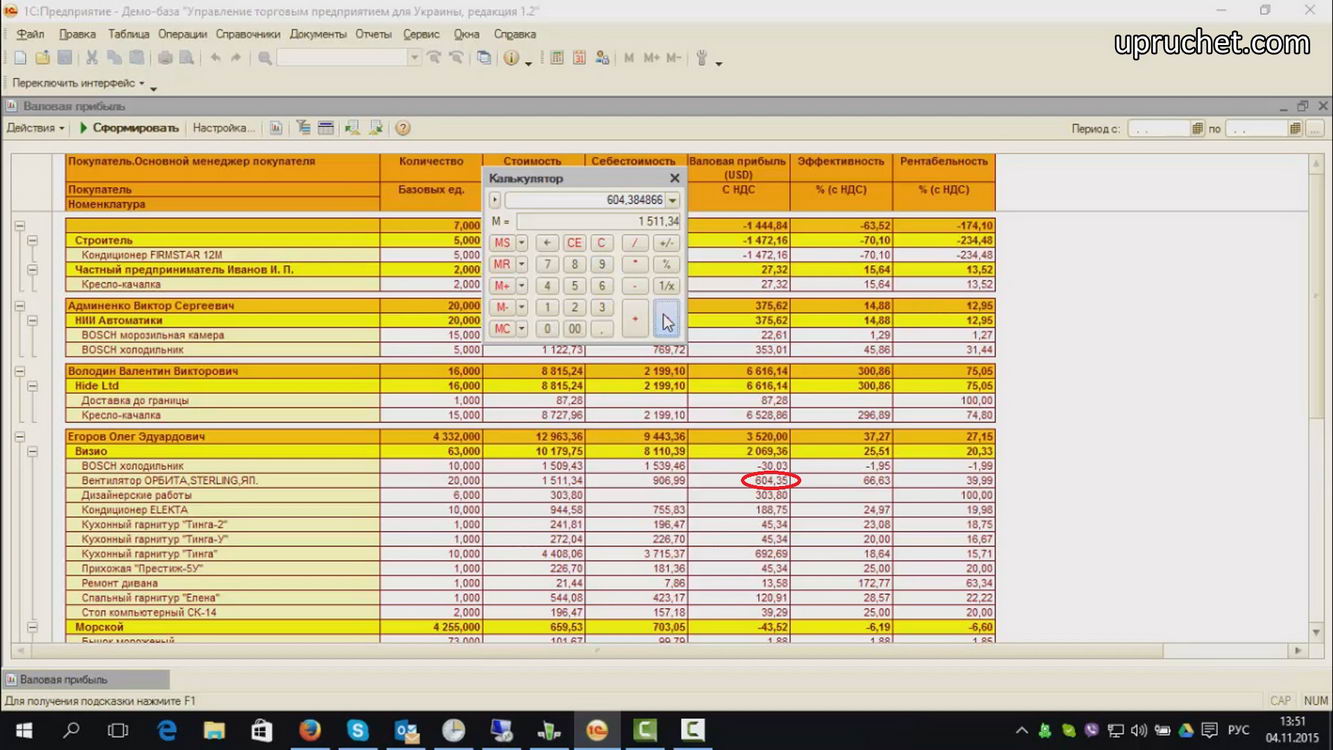Click the M- memory toolbar icon
Image resolution: width=1333 pixels, height=750 pixels.
pos(674,59)
